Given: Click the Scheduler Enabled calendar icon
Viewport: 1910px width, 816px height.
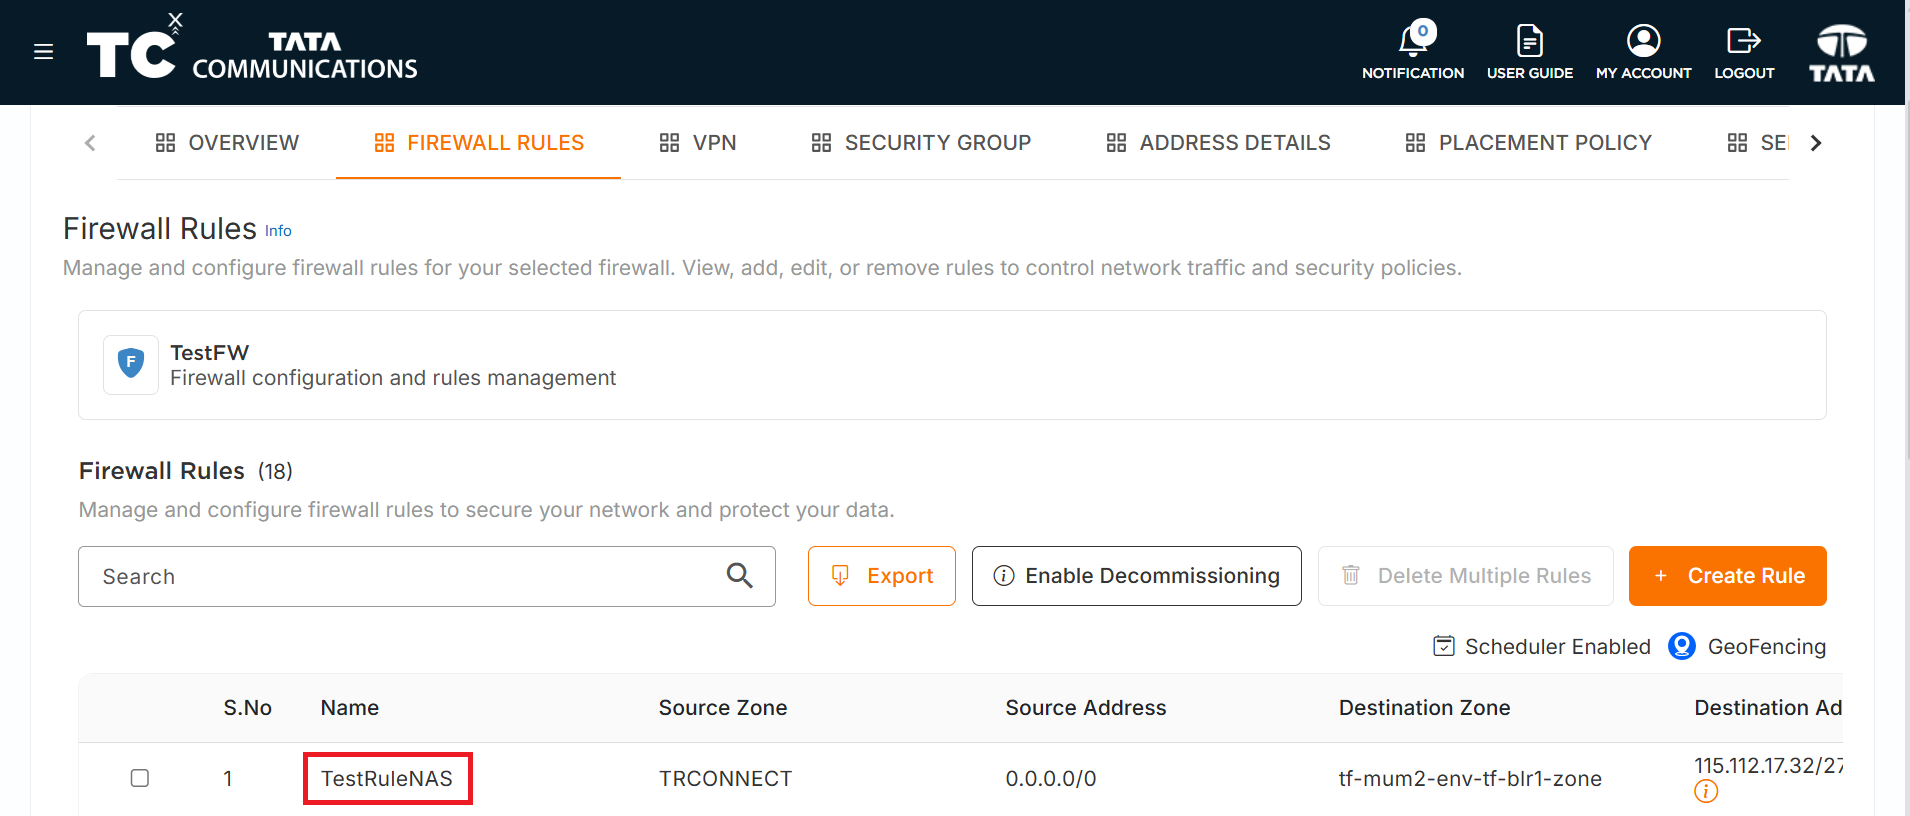Looking at the screenshot, I should pyautogui.click(x=1444, y=646).
